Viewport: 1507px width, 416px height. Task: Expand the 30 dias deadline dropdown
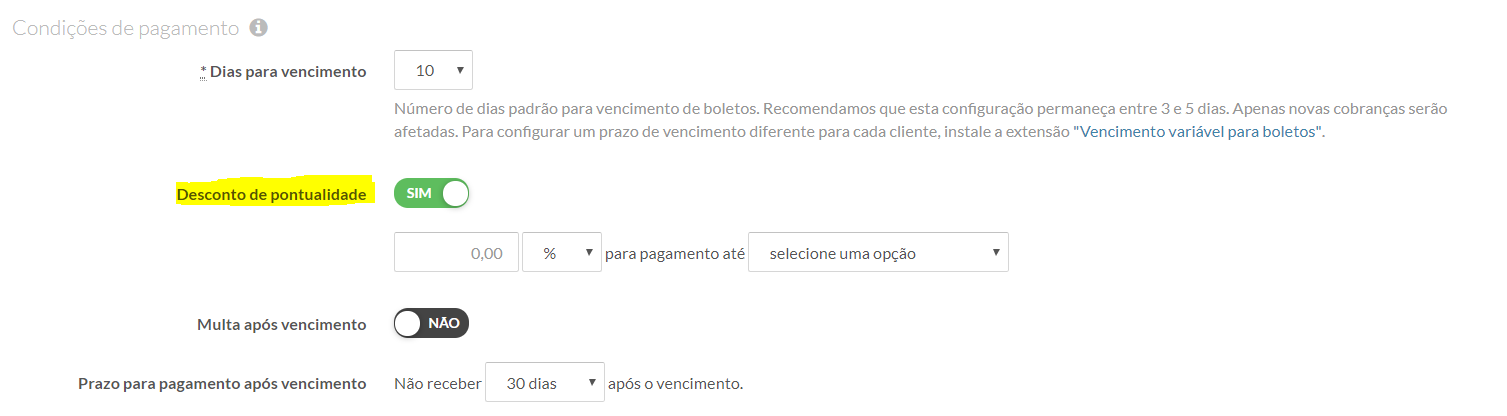click(544, 383)
